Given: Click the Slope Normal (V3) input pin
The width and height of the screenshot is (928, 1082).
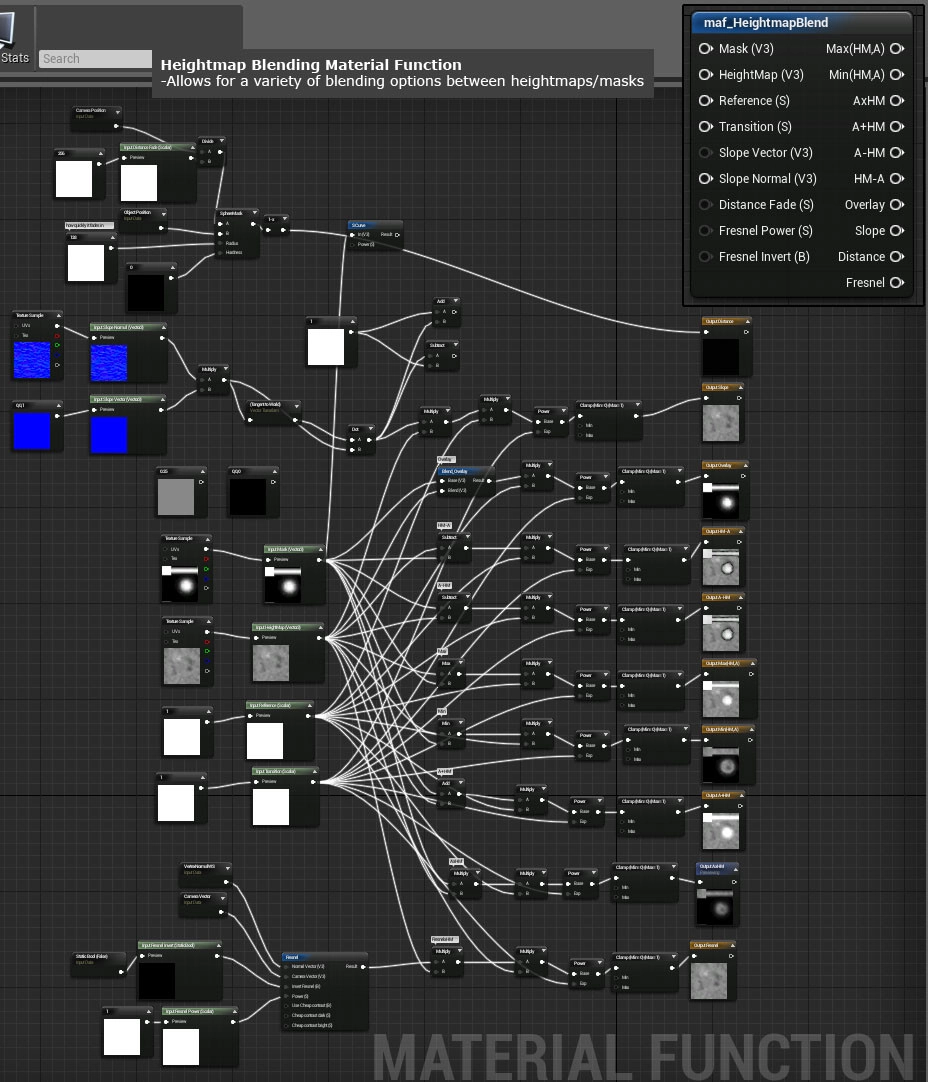Looking at the screenshot, I should coord(705,179).
